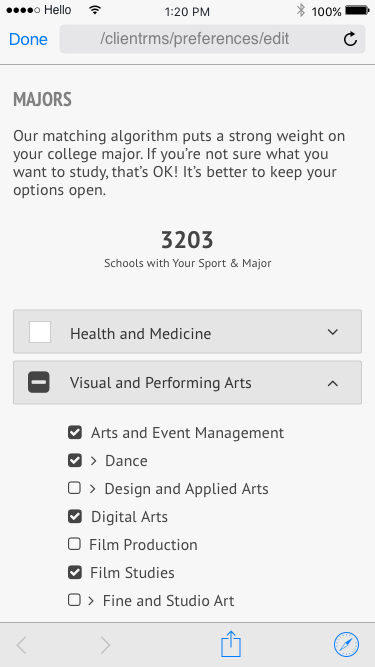375x667 pixels.
Task: Tap the battery indicator in status bar
Action: [357, 10]
